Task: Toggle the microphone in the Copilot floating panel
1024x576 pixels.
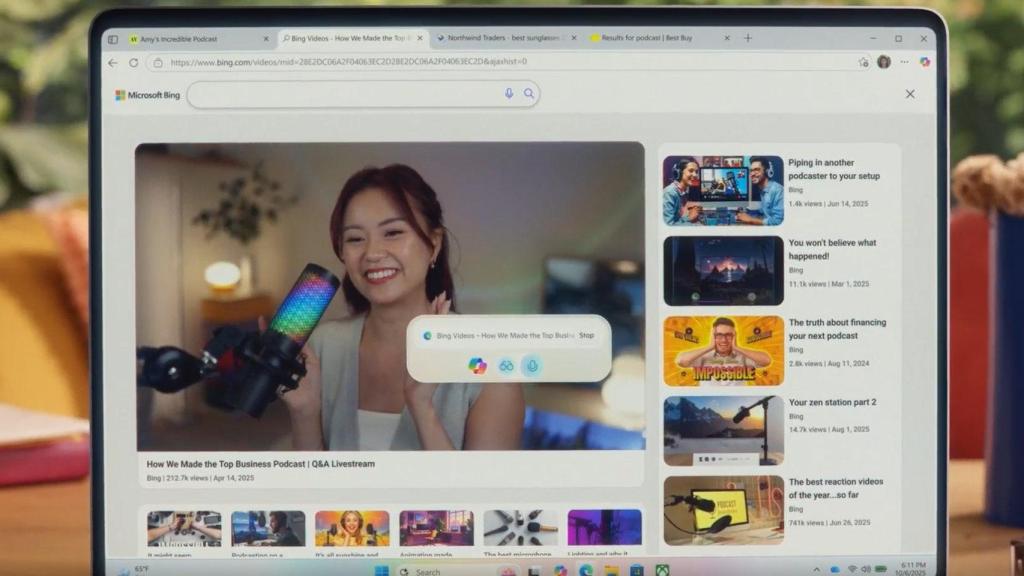Action: [x=532, y=366]
